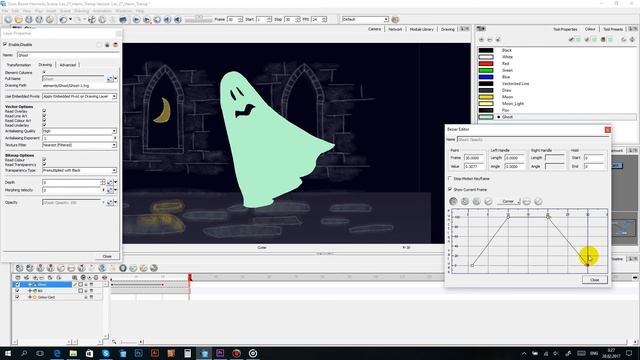The image size is (640, 360).
Task: Click the dark ring icon in timeline tools toolbar
Action: [123, 268]
